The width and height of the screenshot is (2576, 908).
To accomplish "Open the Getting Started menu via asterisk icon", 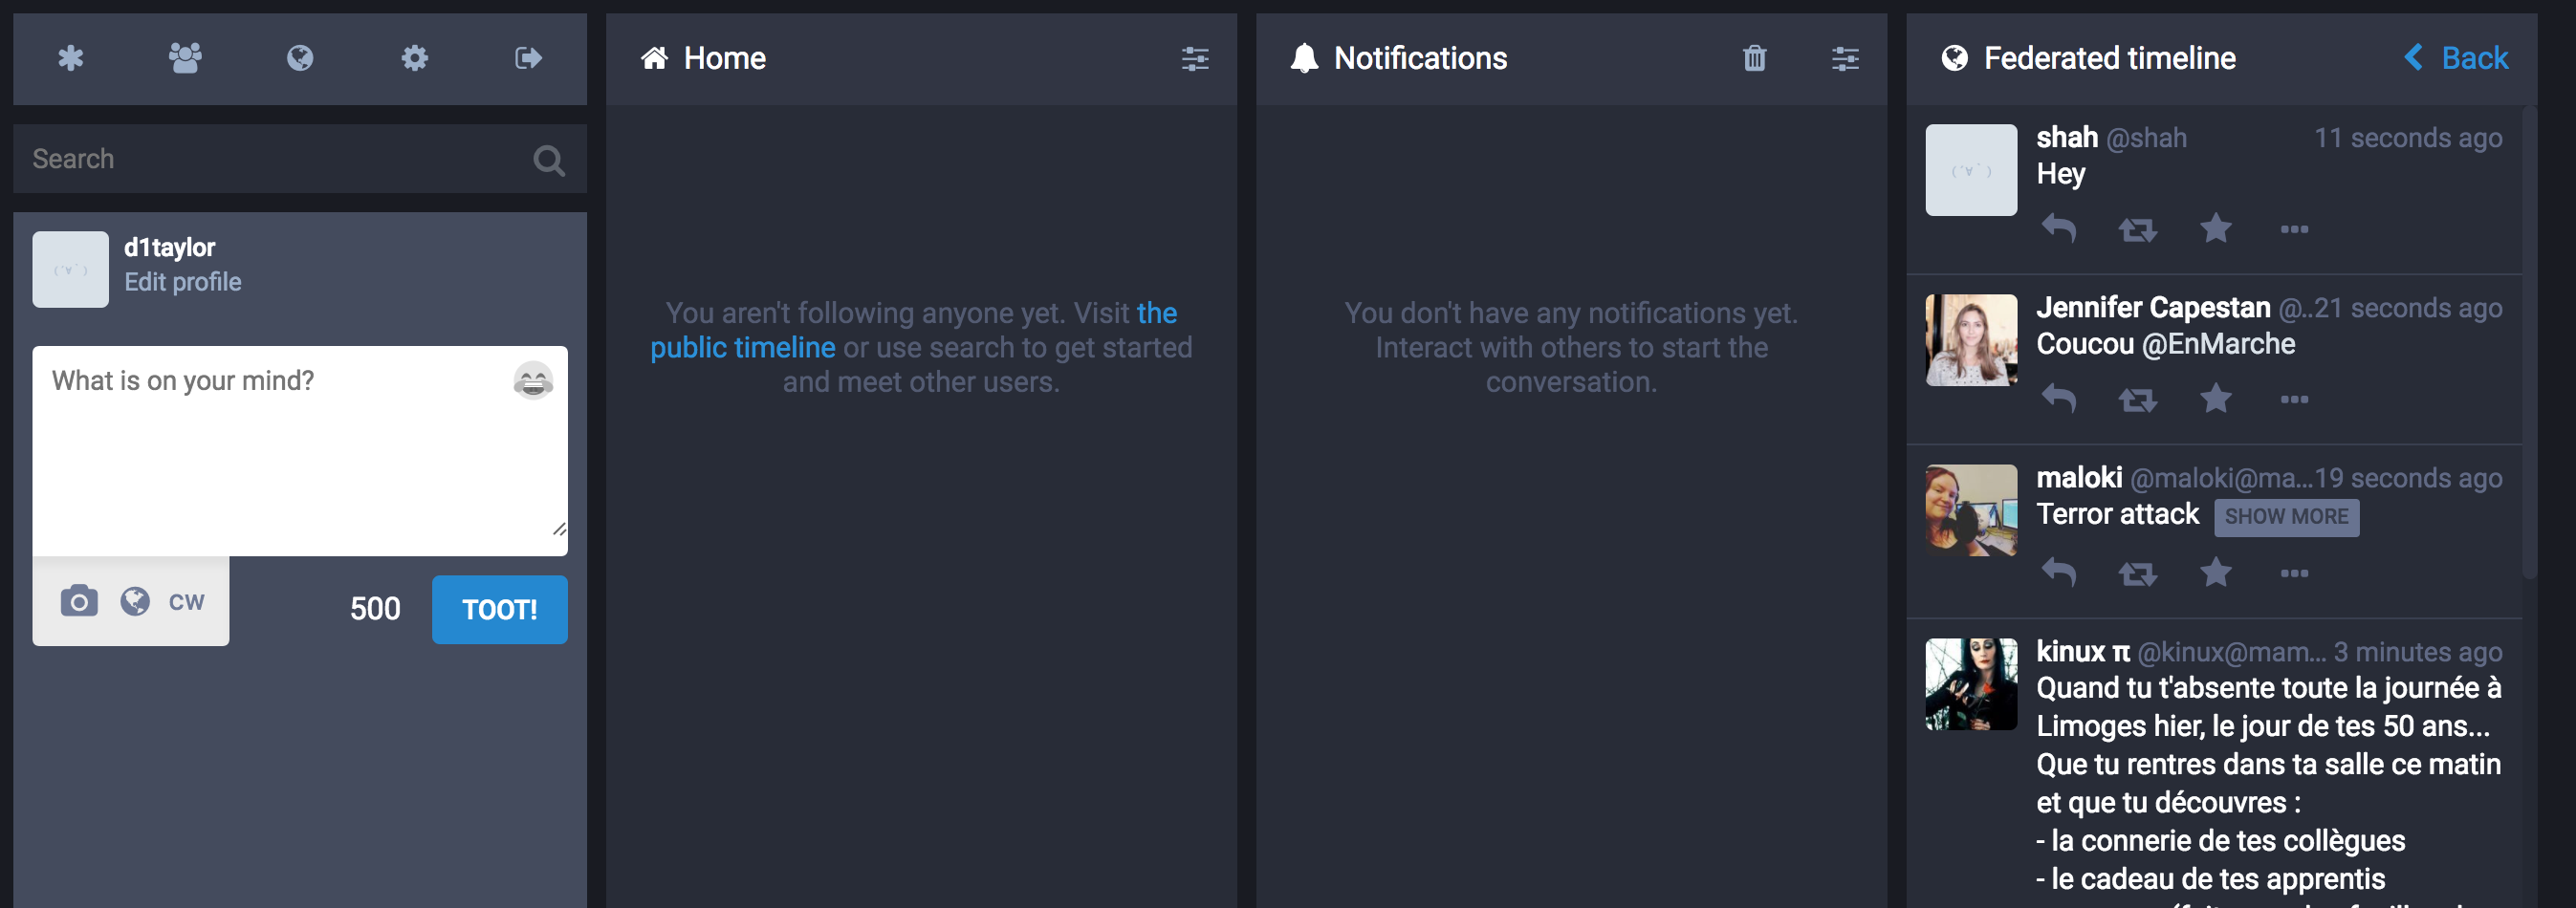I will point(71,59).
